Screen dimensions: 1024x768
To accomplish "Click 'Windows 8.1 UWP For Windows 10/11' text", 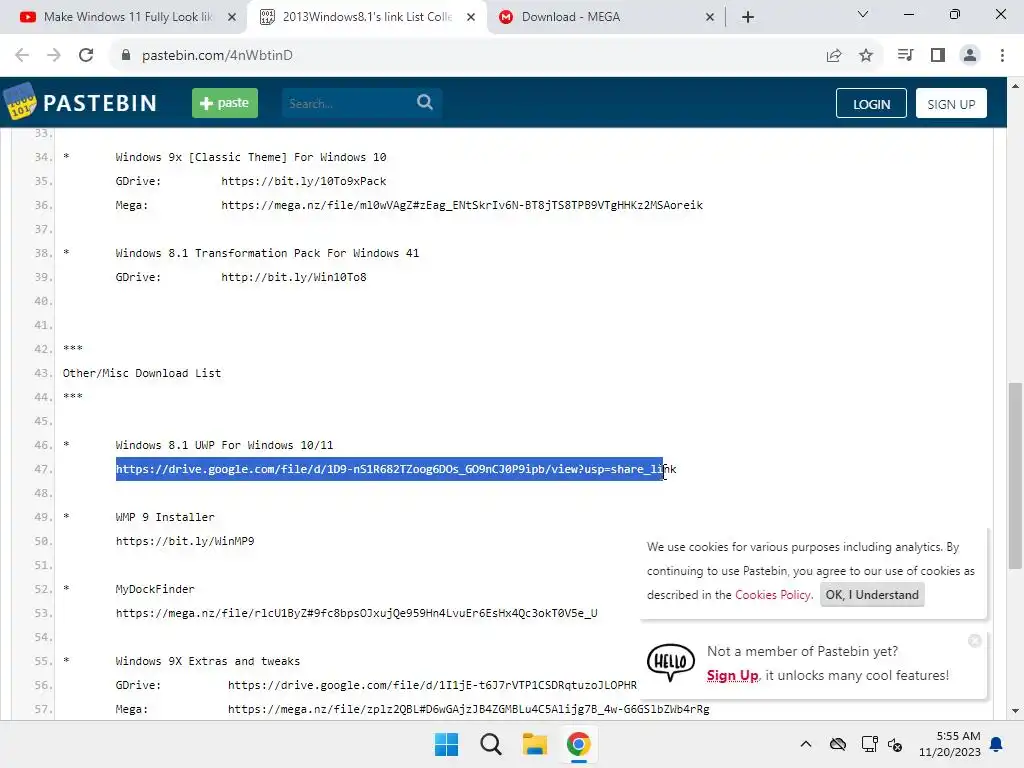I will tap(224, 445).
